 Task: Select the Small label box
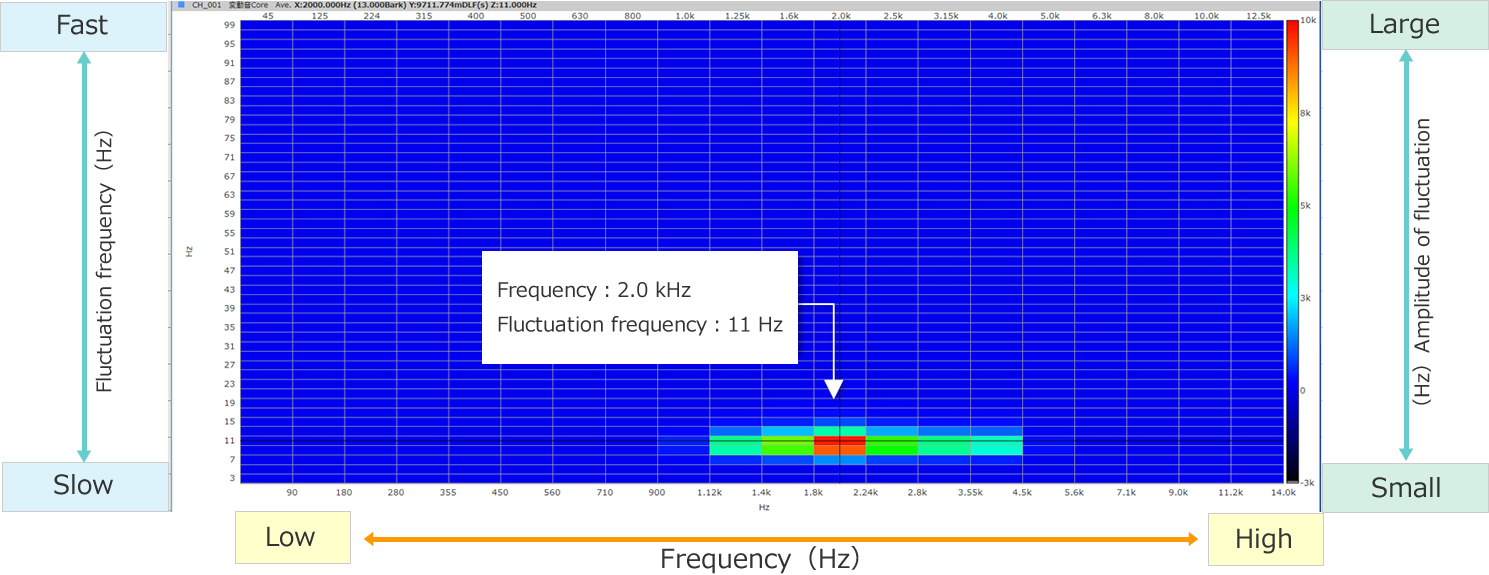[x=1406, y=488]
